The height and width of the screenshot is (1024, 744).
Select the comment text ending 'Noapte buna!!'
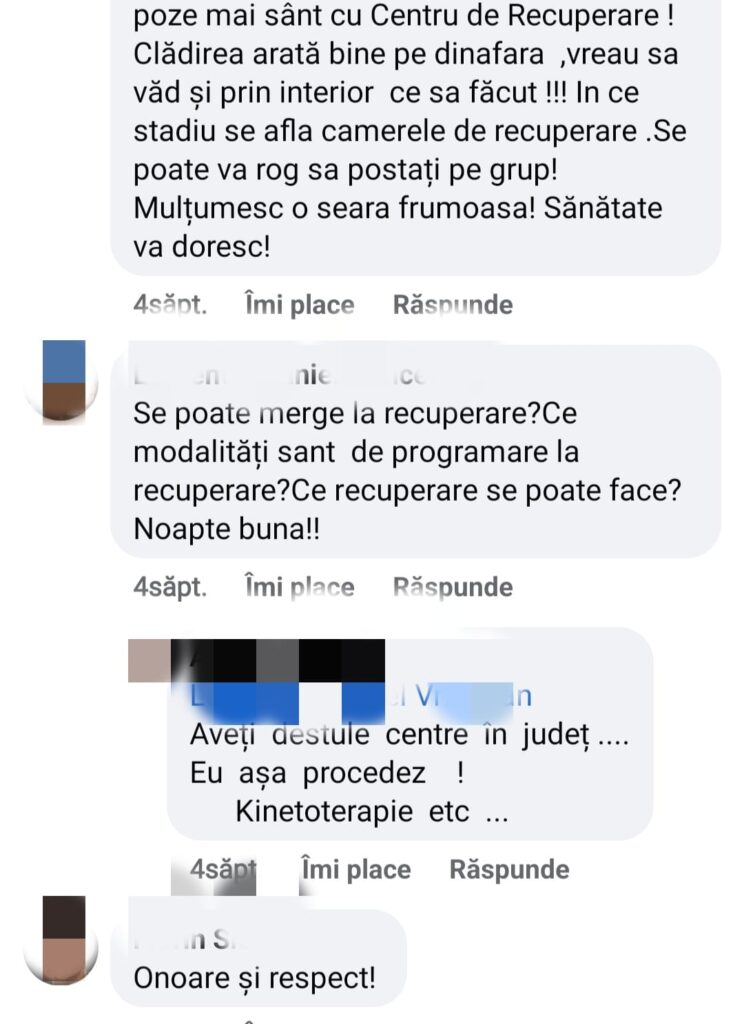point(407,471)
